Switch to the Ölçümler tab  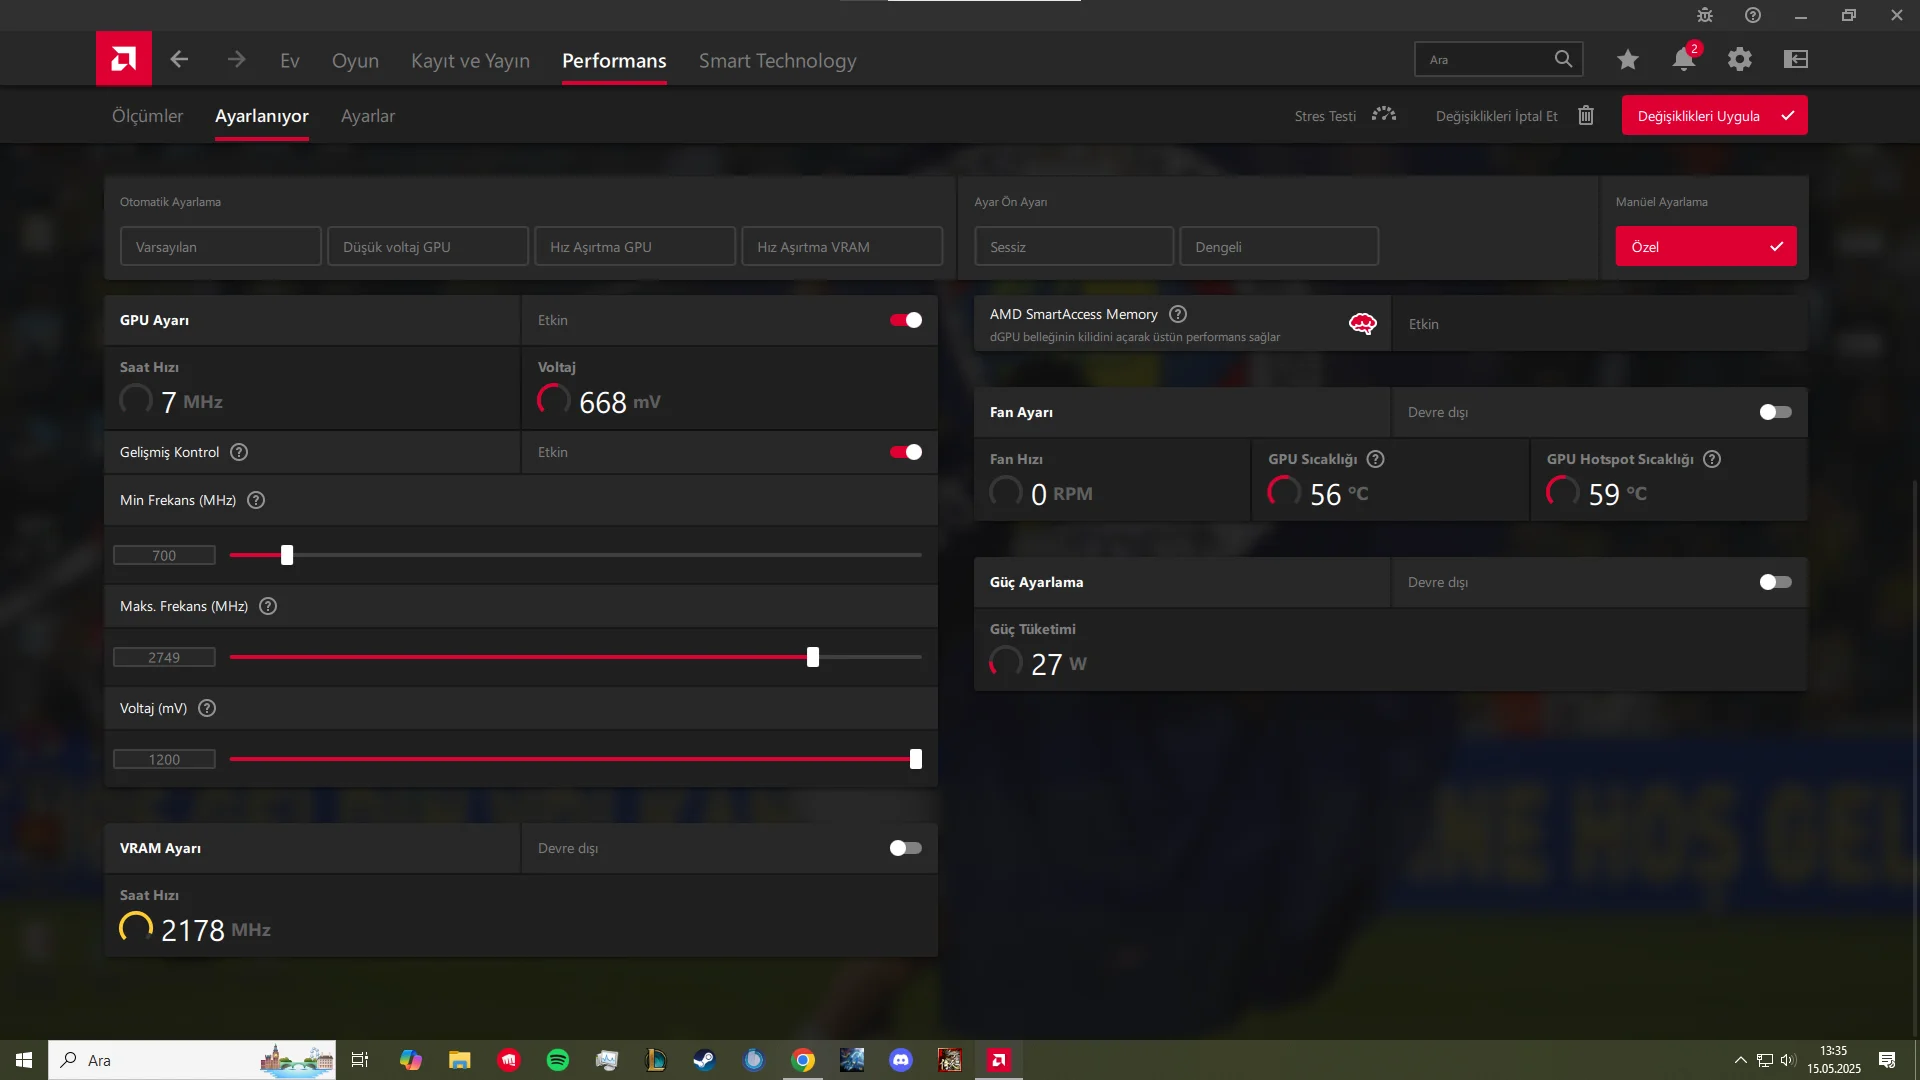click(147, 116)
